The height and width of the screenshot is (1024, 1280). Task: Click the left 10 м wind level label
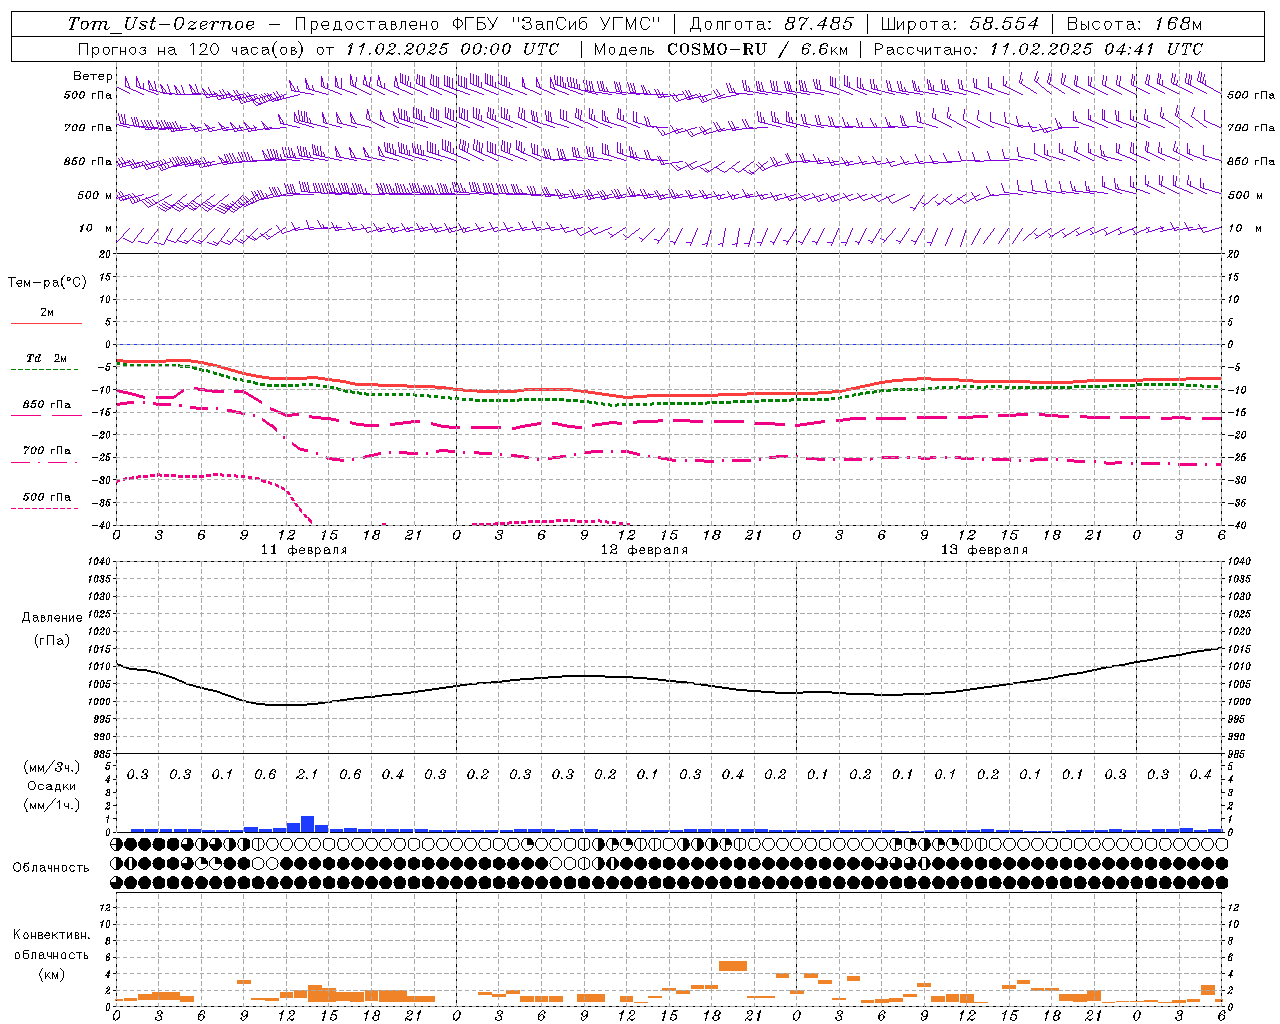(x=96, y=229)
